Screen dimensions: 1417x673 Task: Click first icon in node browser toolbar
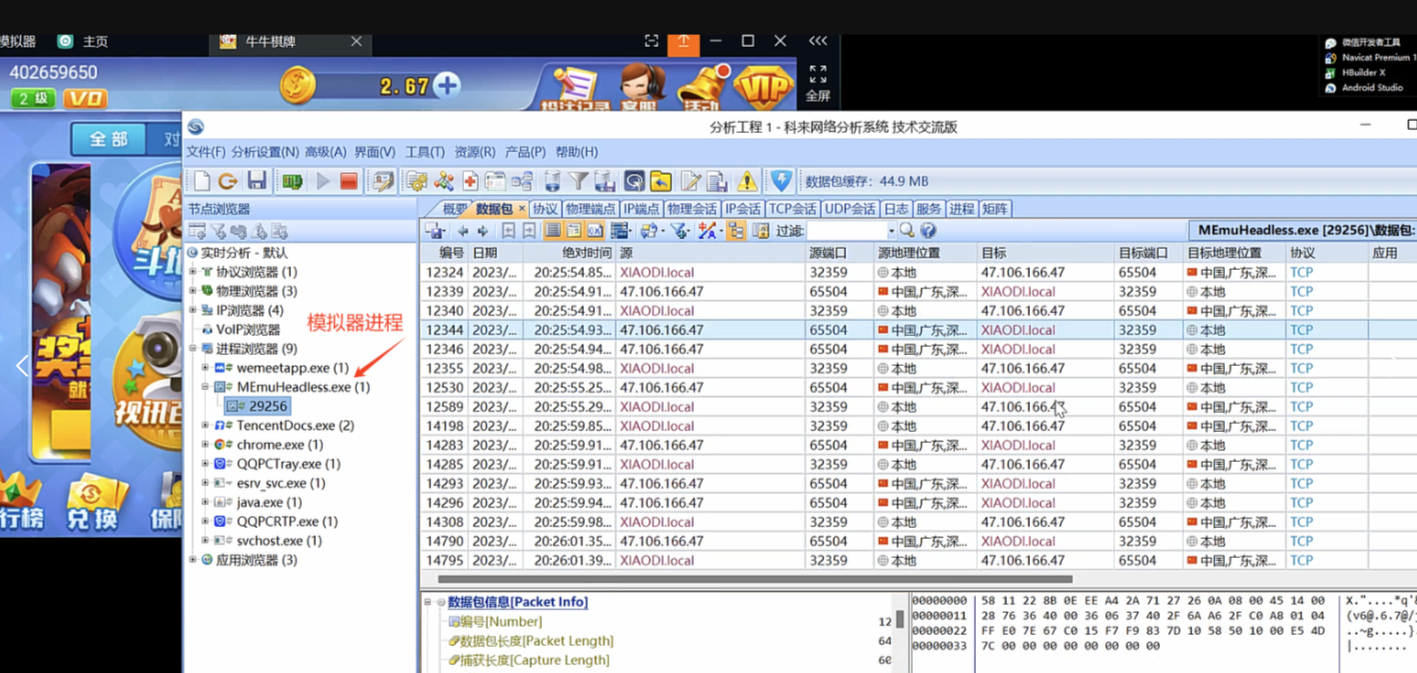(x=197, y=231)
